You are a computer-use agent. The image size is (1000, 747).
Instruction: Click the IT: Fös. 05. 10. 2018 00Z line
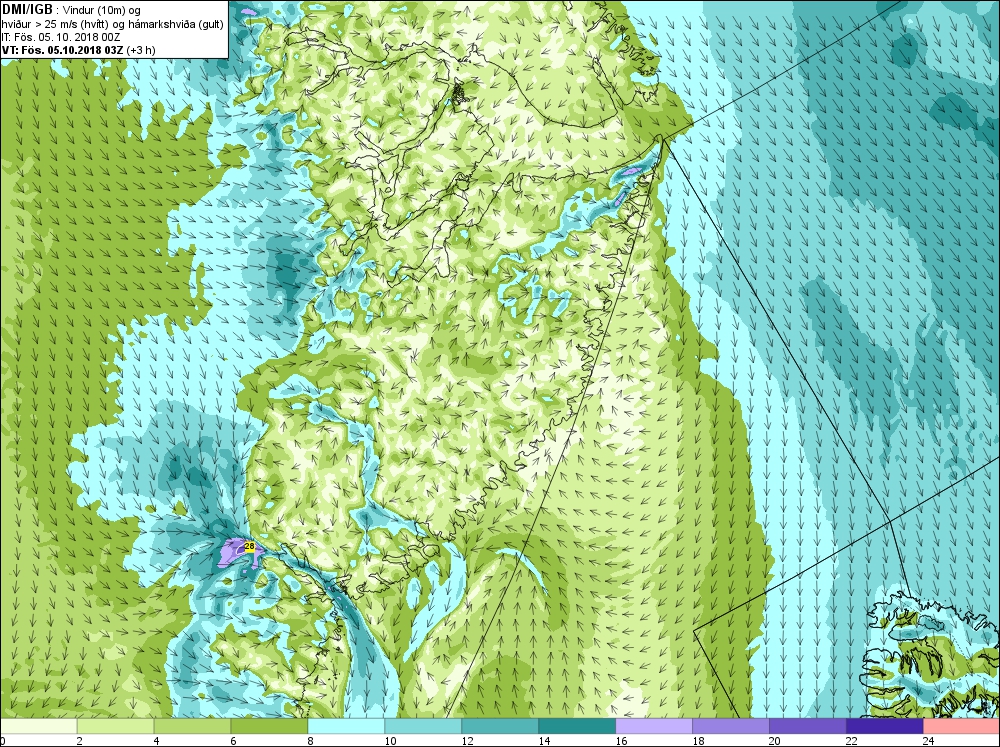pyautogui.click(x=61, y=37)
